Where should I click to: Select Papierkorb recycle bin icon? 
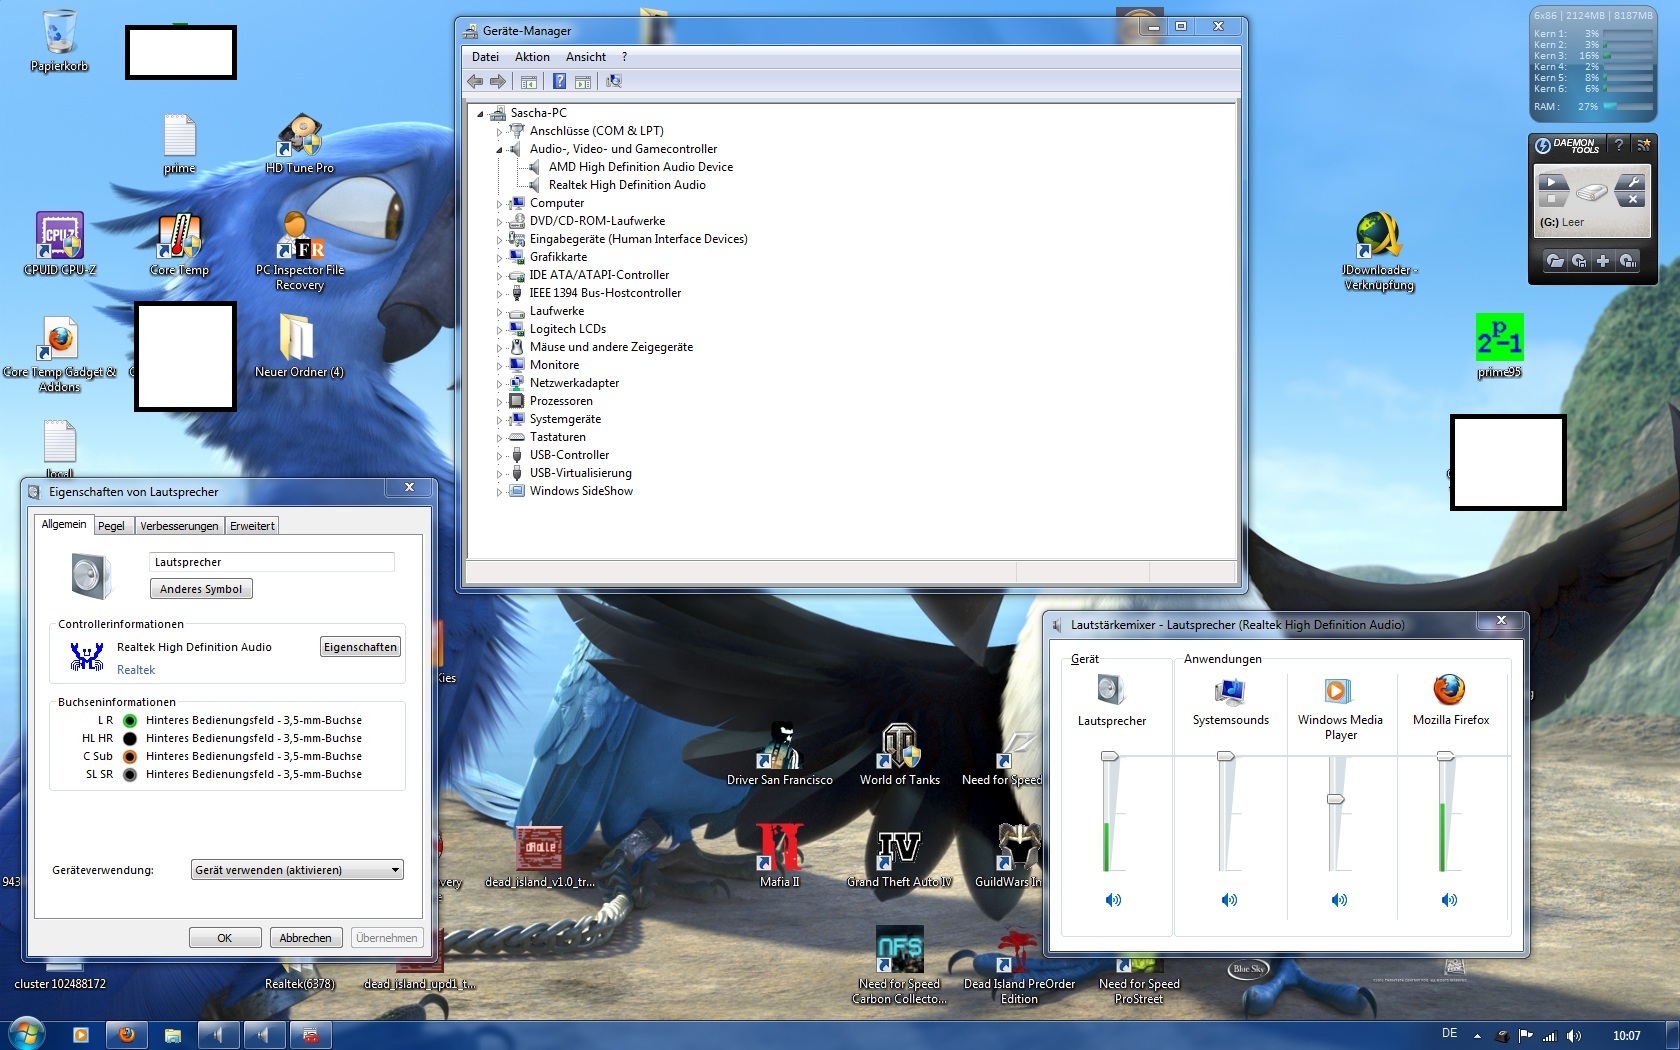pyautogui.click(x=60, y=41)
